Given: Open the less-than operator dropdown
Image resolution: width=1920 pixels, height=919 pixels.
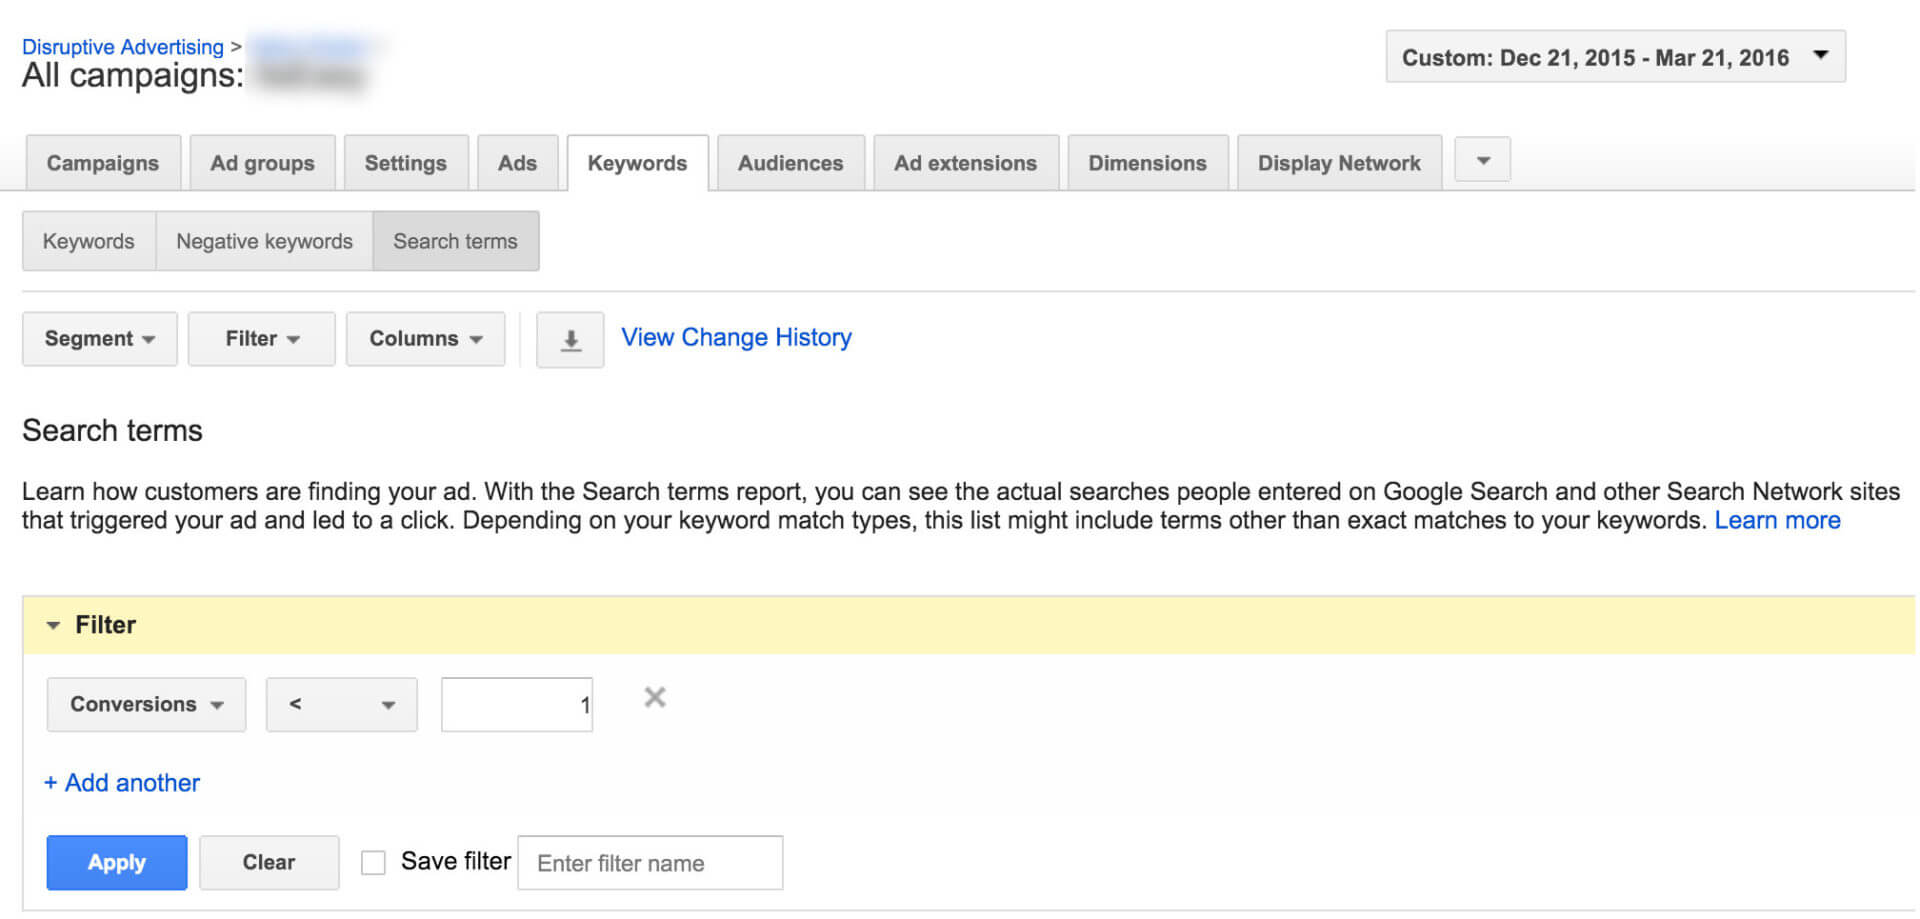Looking at the screenshot, I should pos(341,704).
